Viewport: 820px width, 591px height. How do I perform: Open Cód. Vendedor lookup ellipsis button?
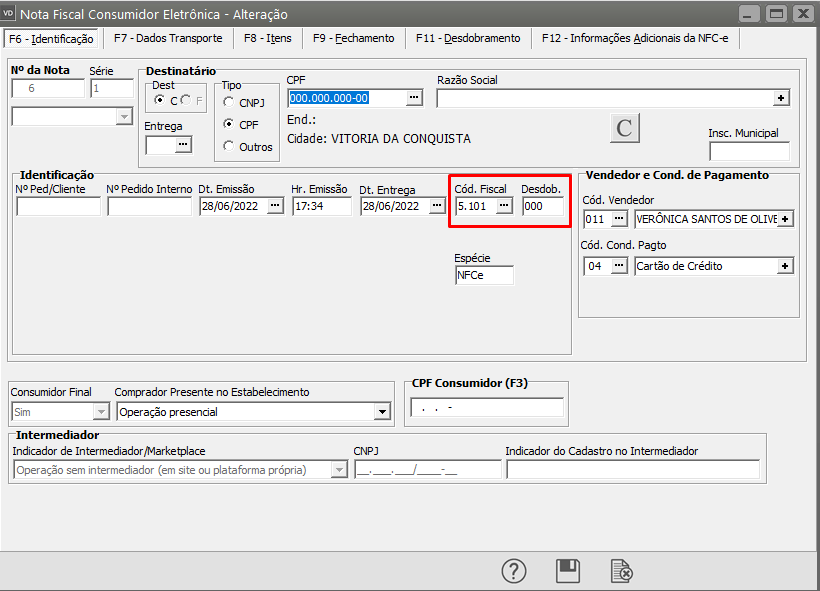point(620,219)
